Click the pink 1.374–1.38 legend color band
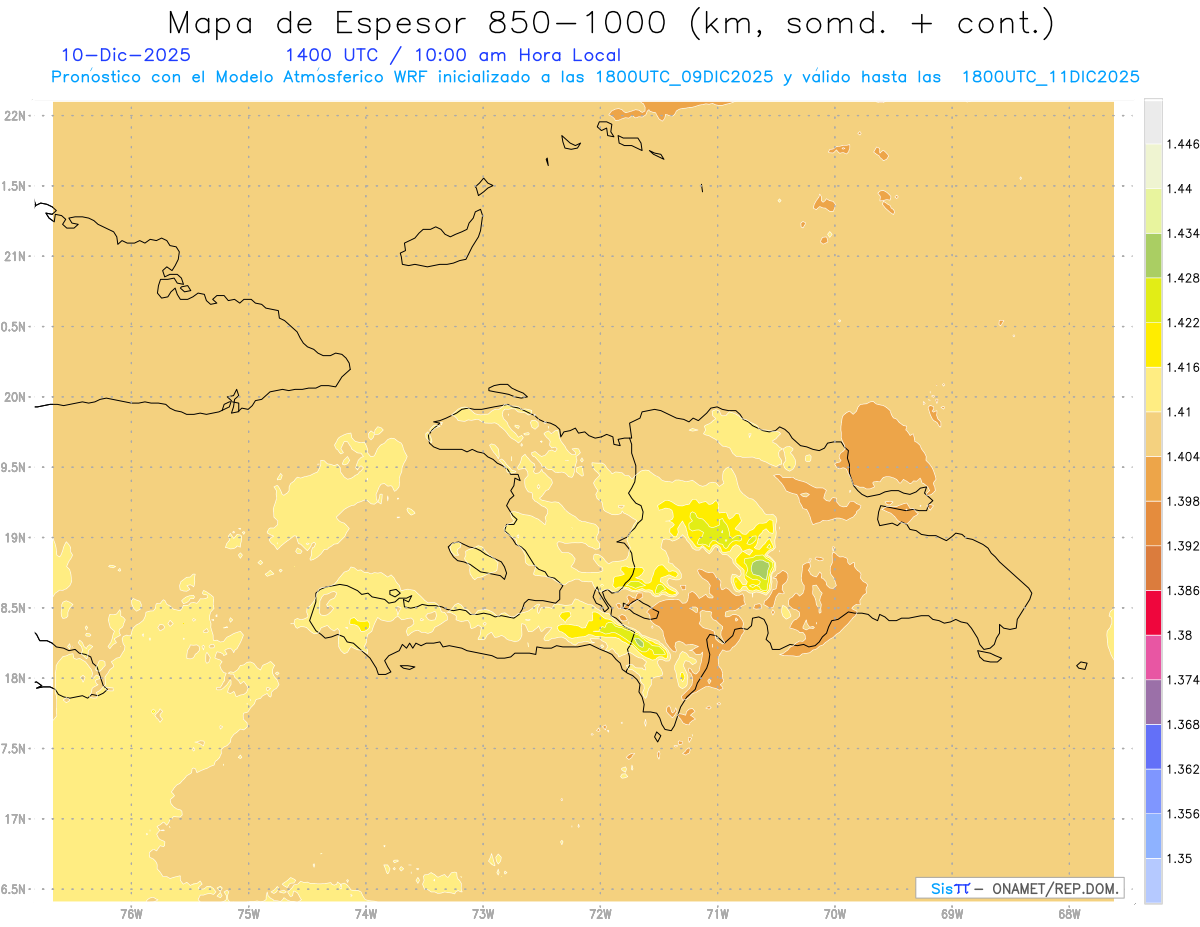Screen dimensions: 1200x927 point(1153,657)
